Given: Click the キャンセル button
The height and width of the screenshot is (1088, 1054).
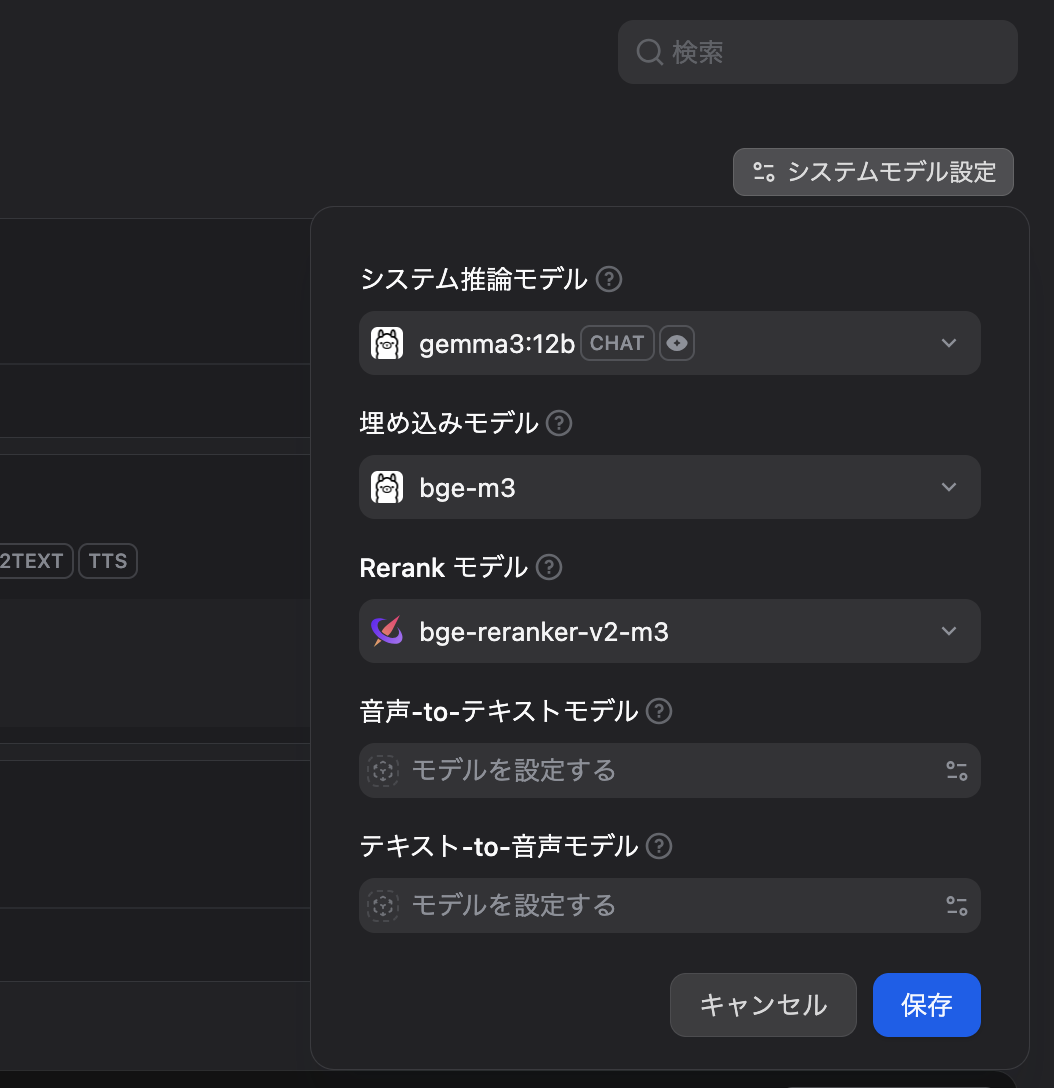Looking at the screenshot, I should tap(763, 1005).
